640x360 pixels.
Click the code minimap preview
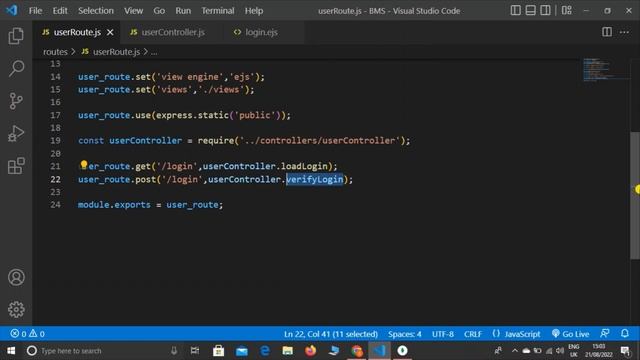[605, 70]
